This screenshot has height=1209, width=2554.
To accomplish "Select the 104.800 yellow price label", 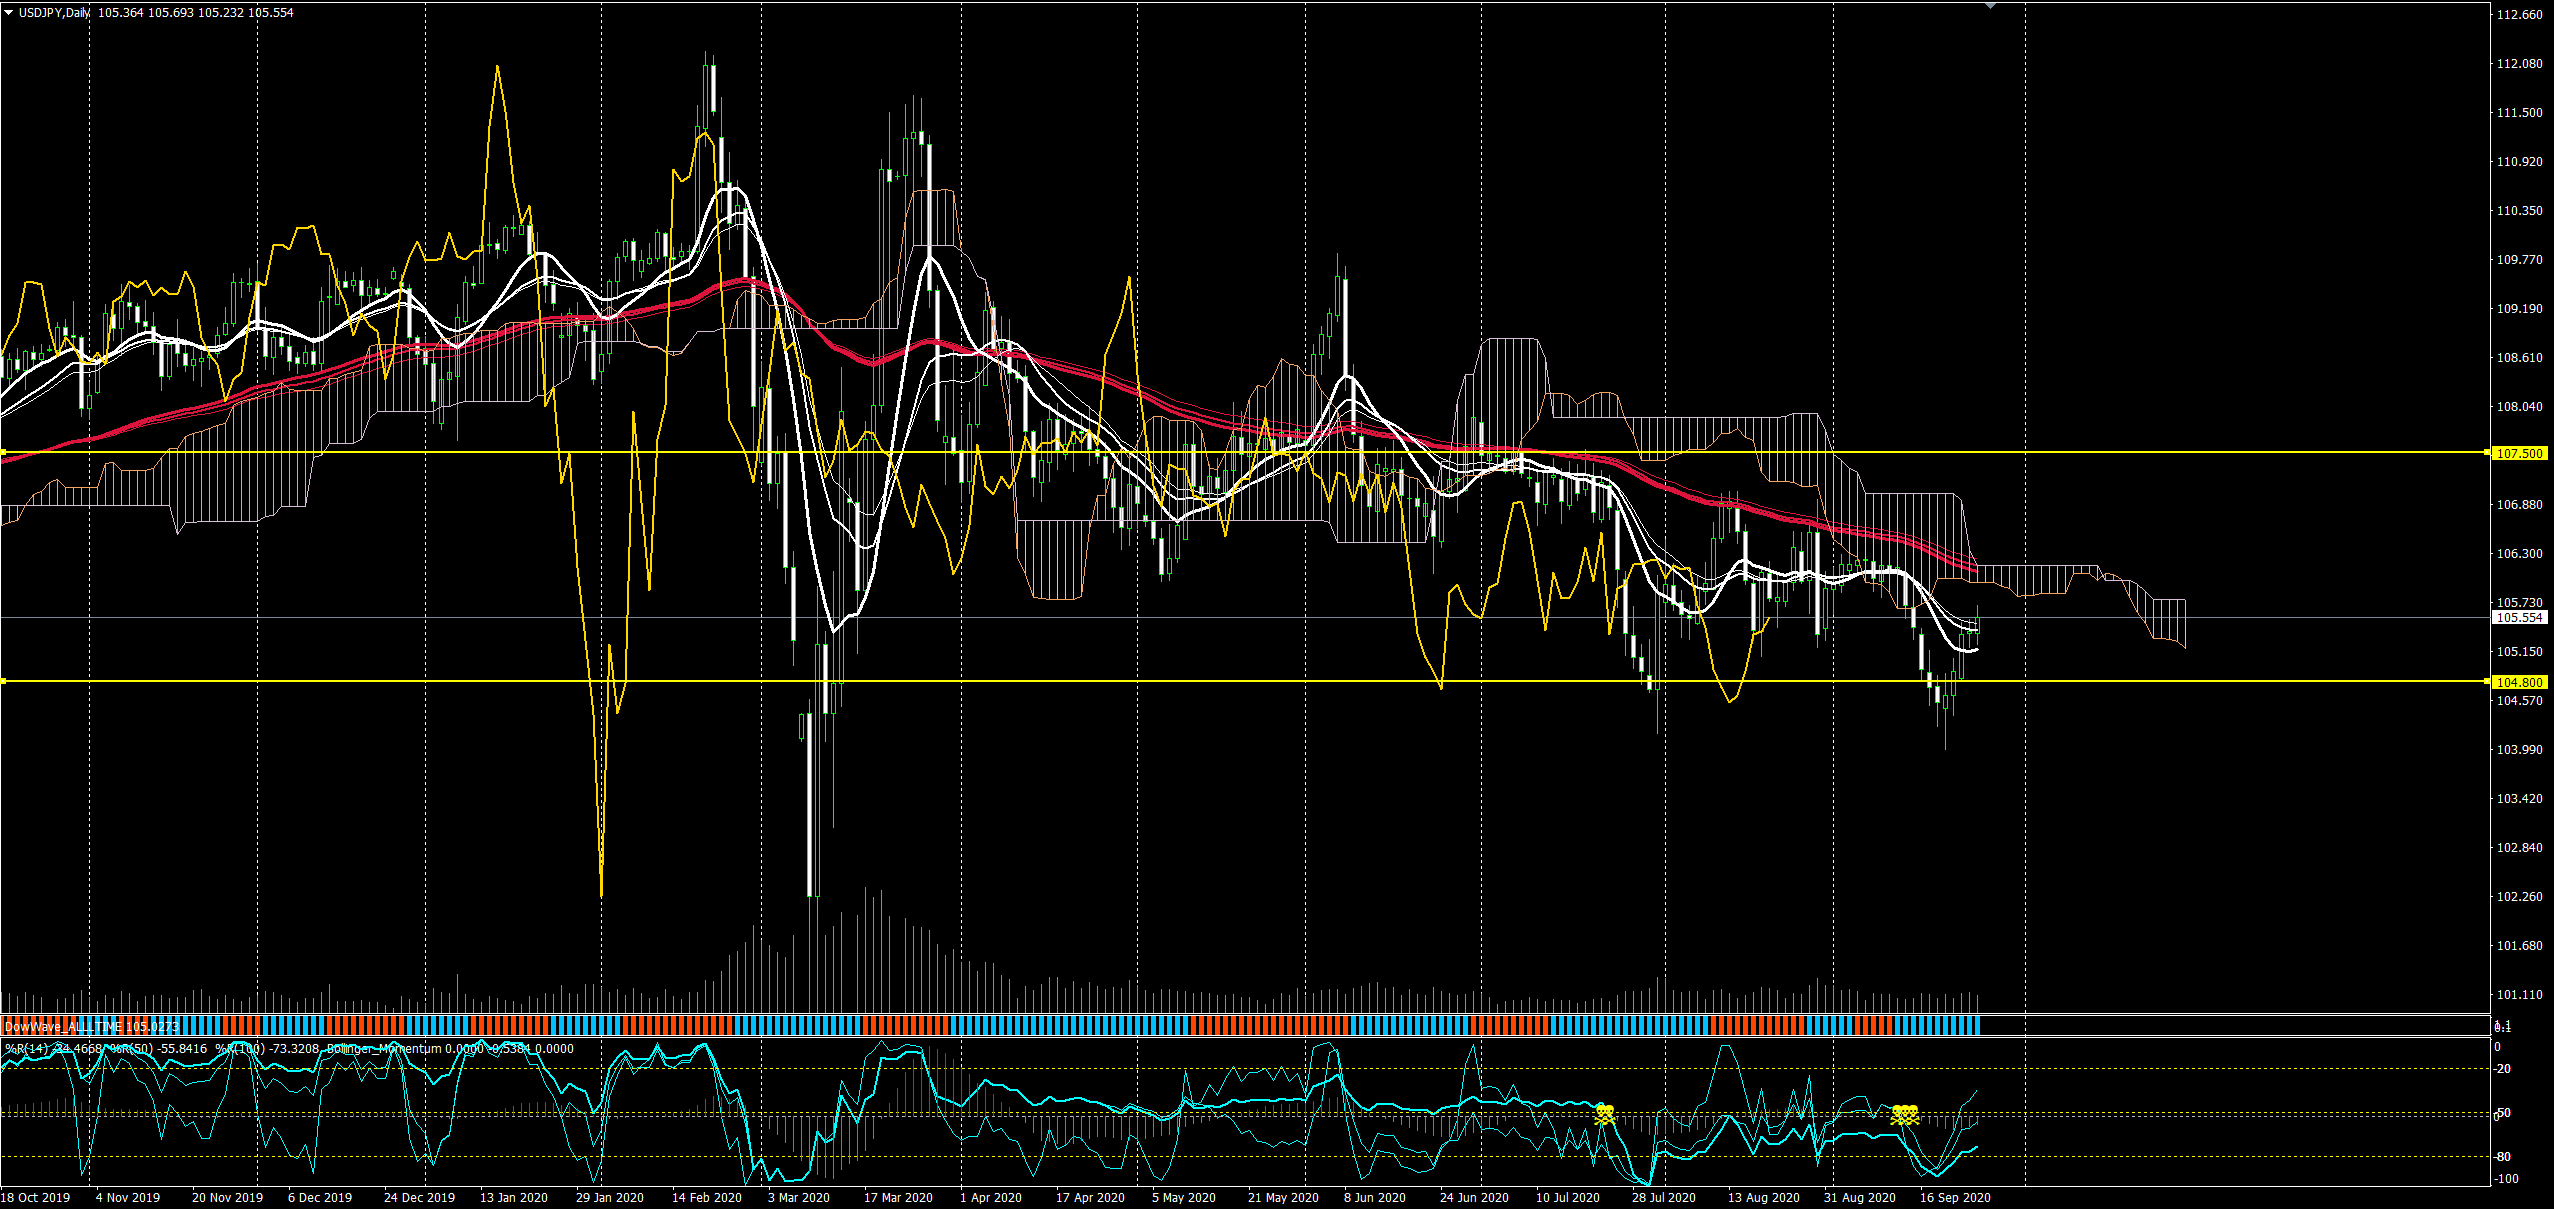I will pos(2518,683).
